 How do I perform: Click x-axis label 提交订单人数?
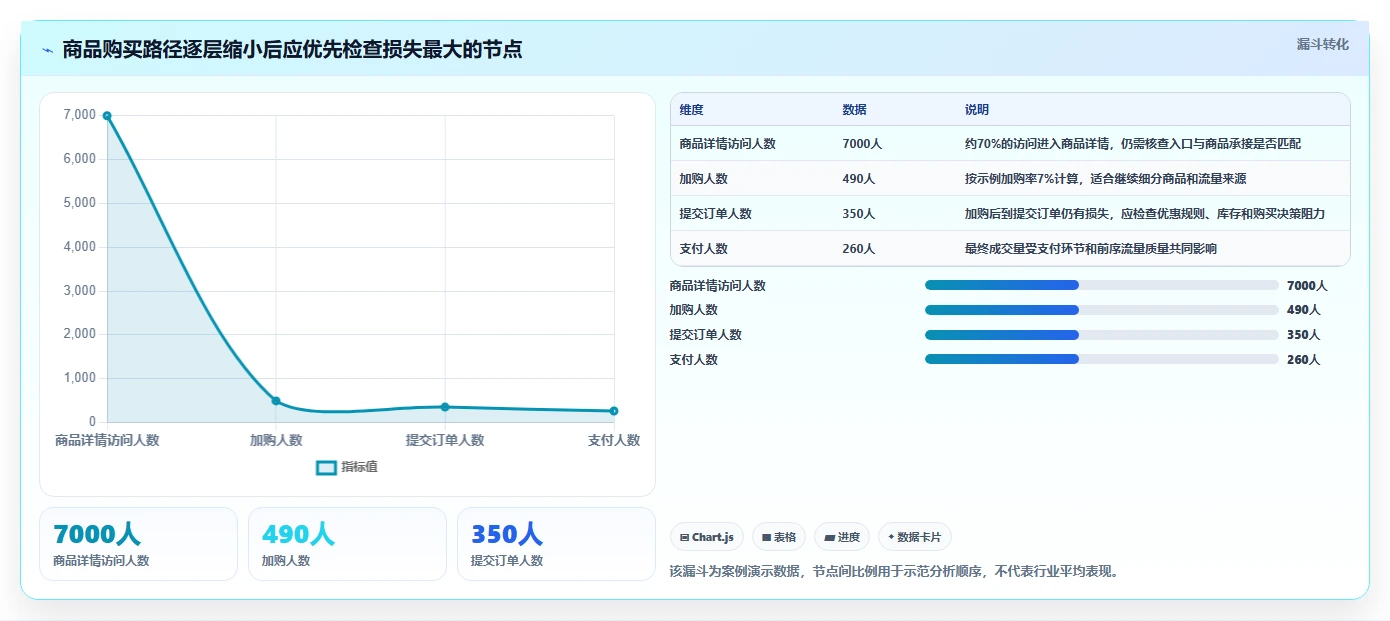(x=445, y=440)
